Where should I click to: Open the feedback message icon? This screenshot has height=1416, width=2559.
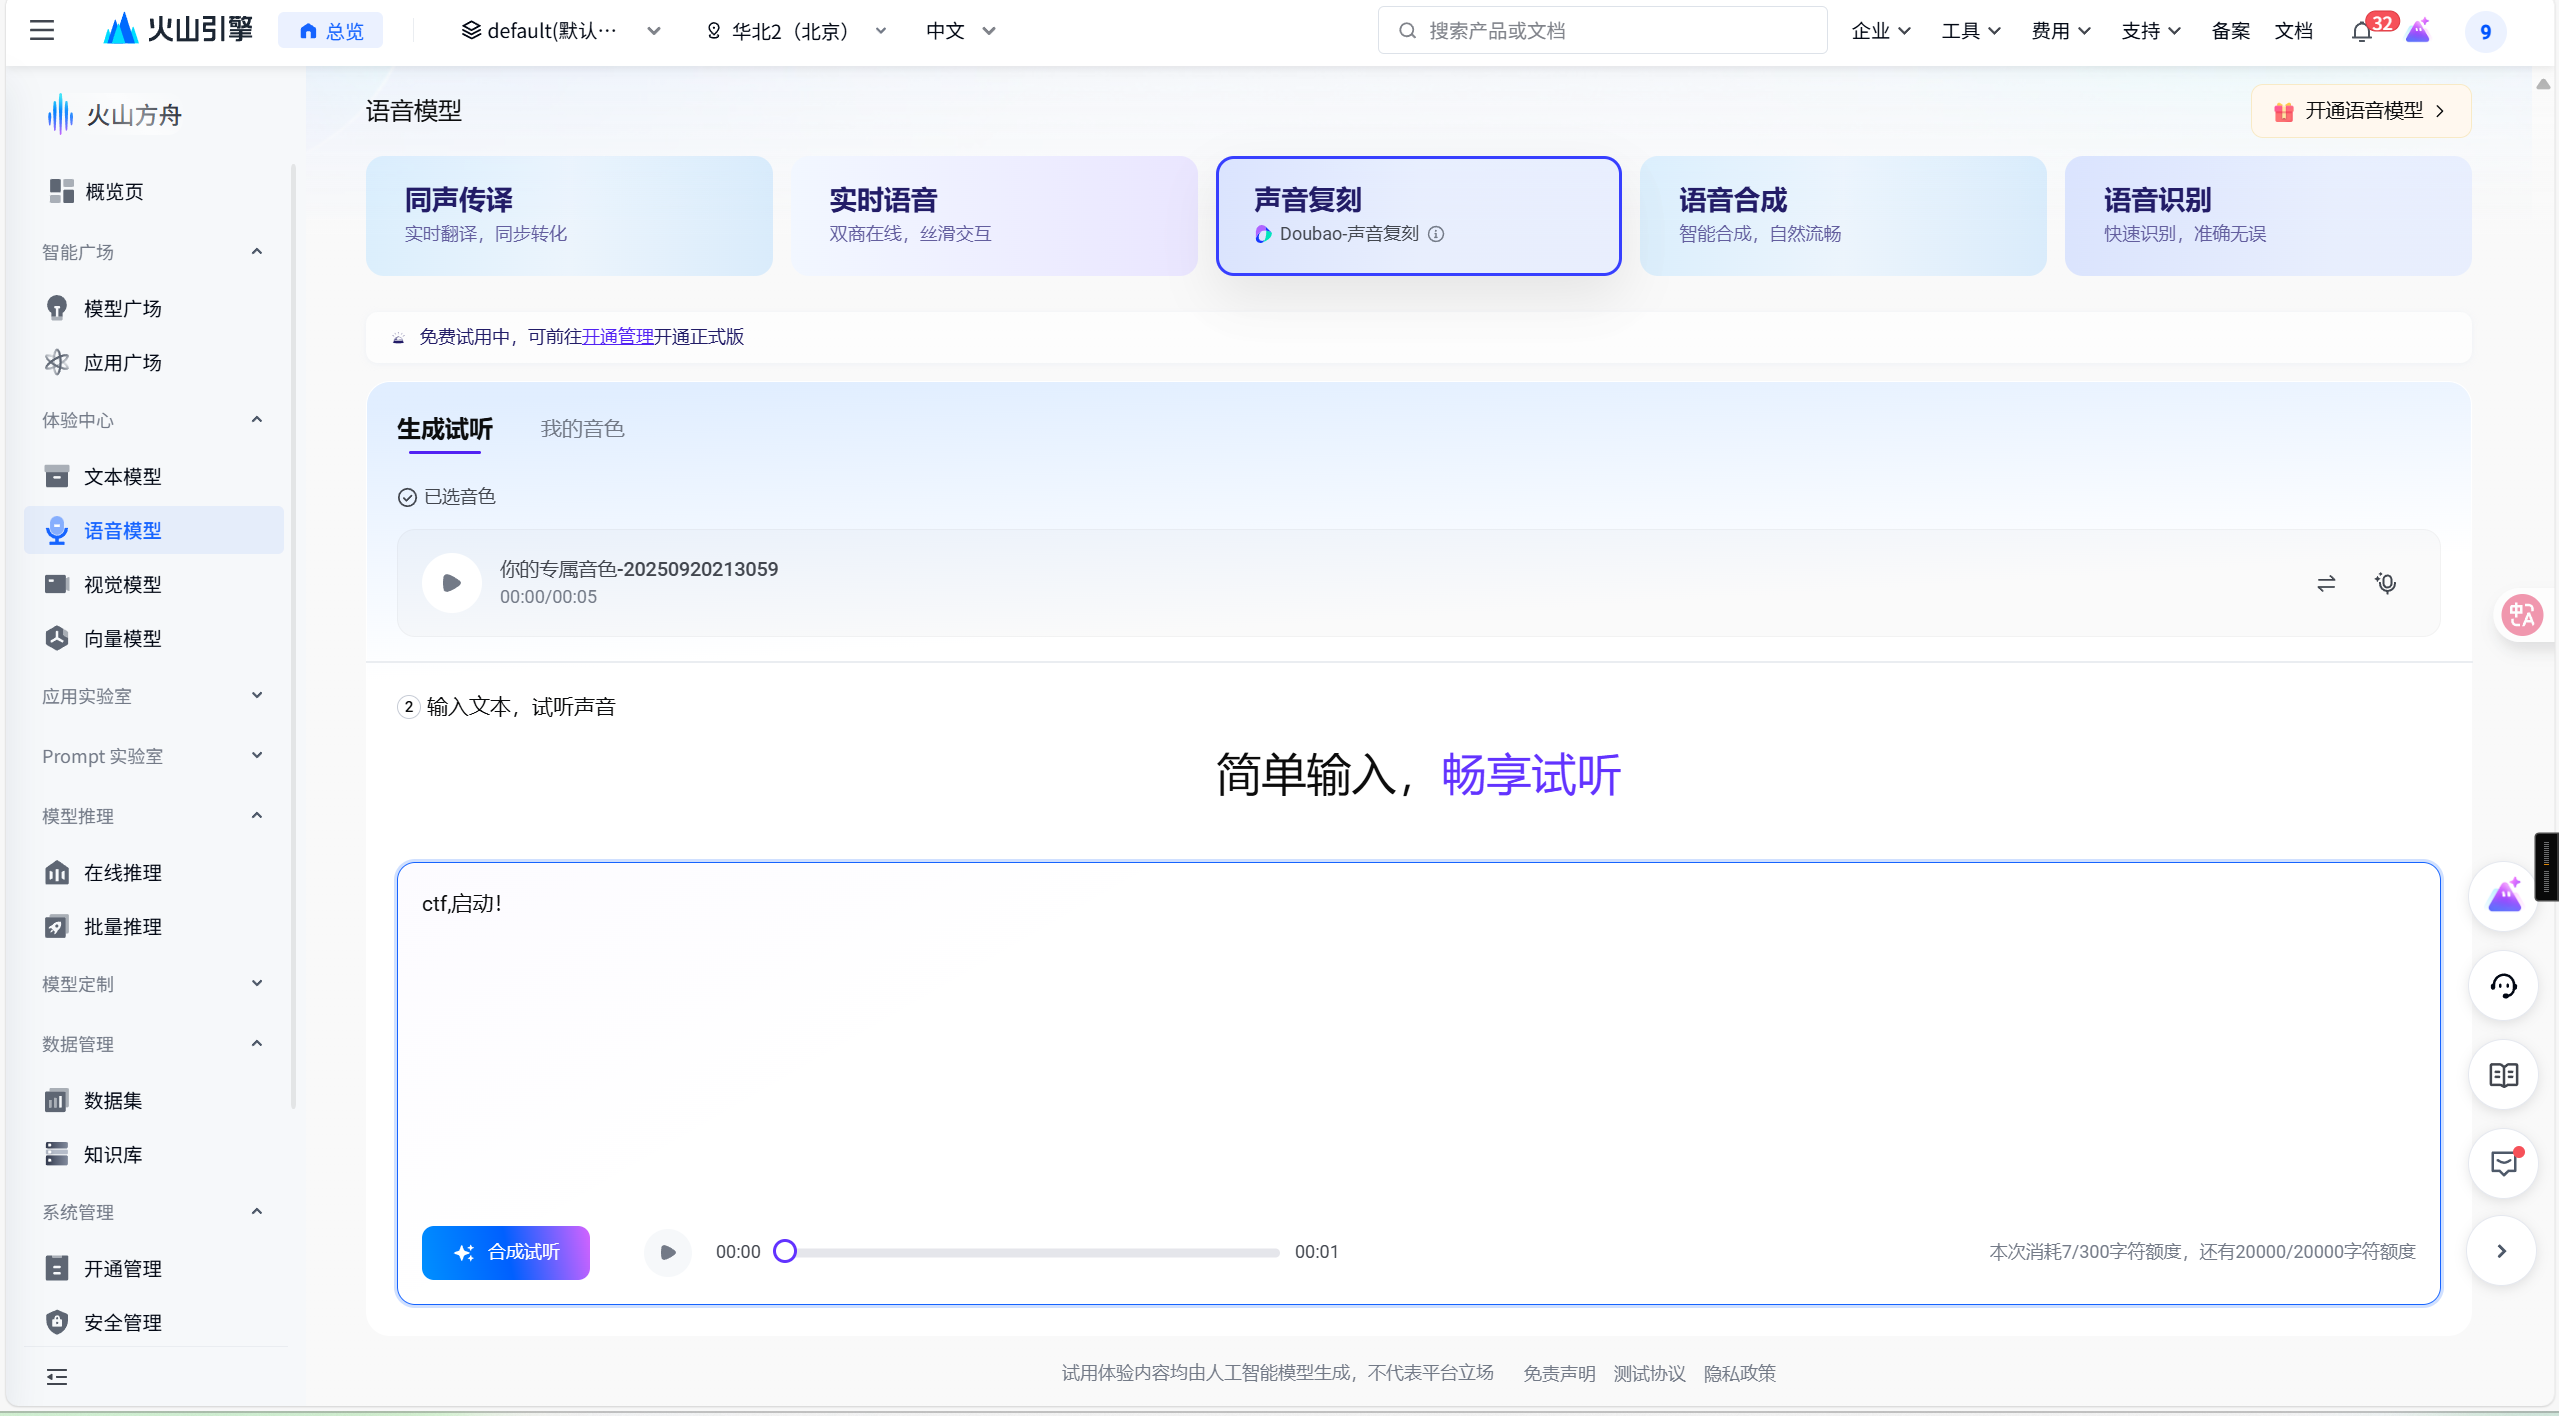[x=2503, y=1163]
